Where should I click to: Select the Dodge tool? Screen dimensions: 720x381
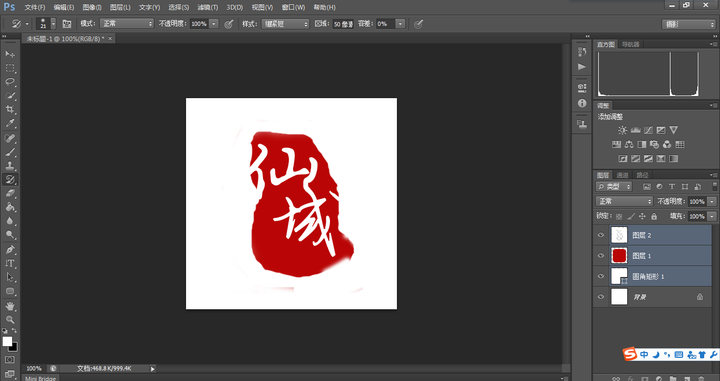point(10,235)
